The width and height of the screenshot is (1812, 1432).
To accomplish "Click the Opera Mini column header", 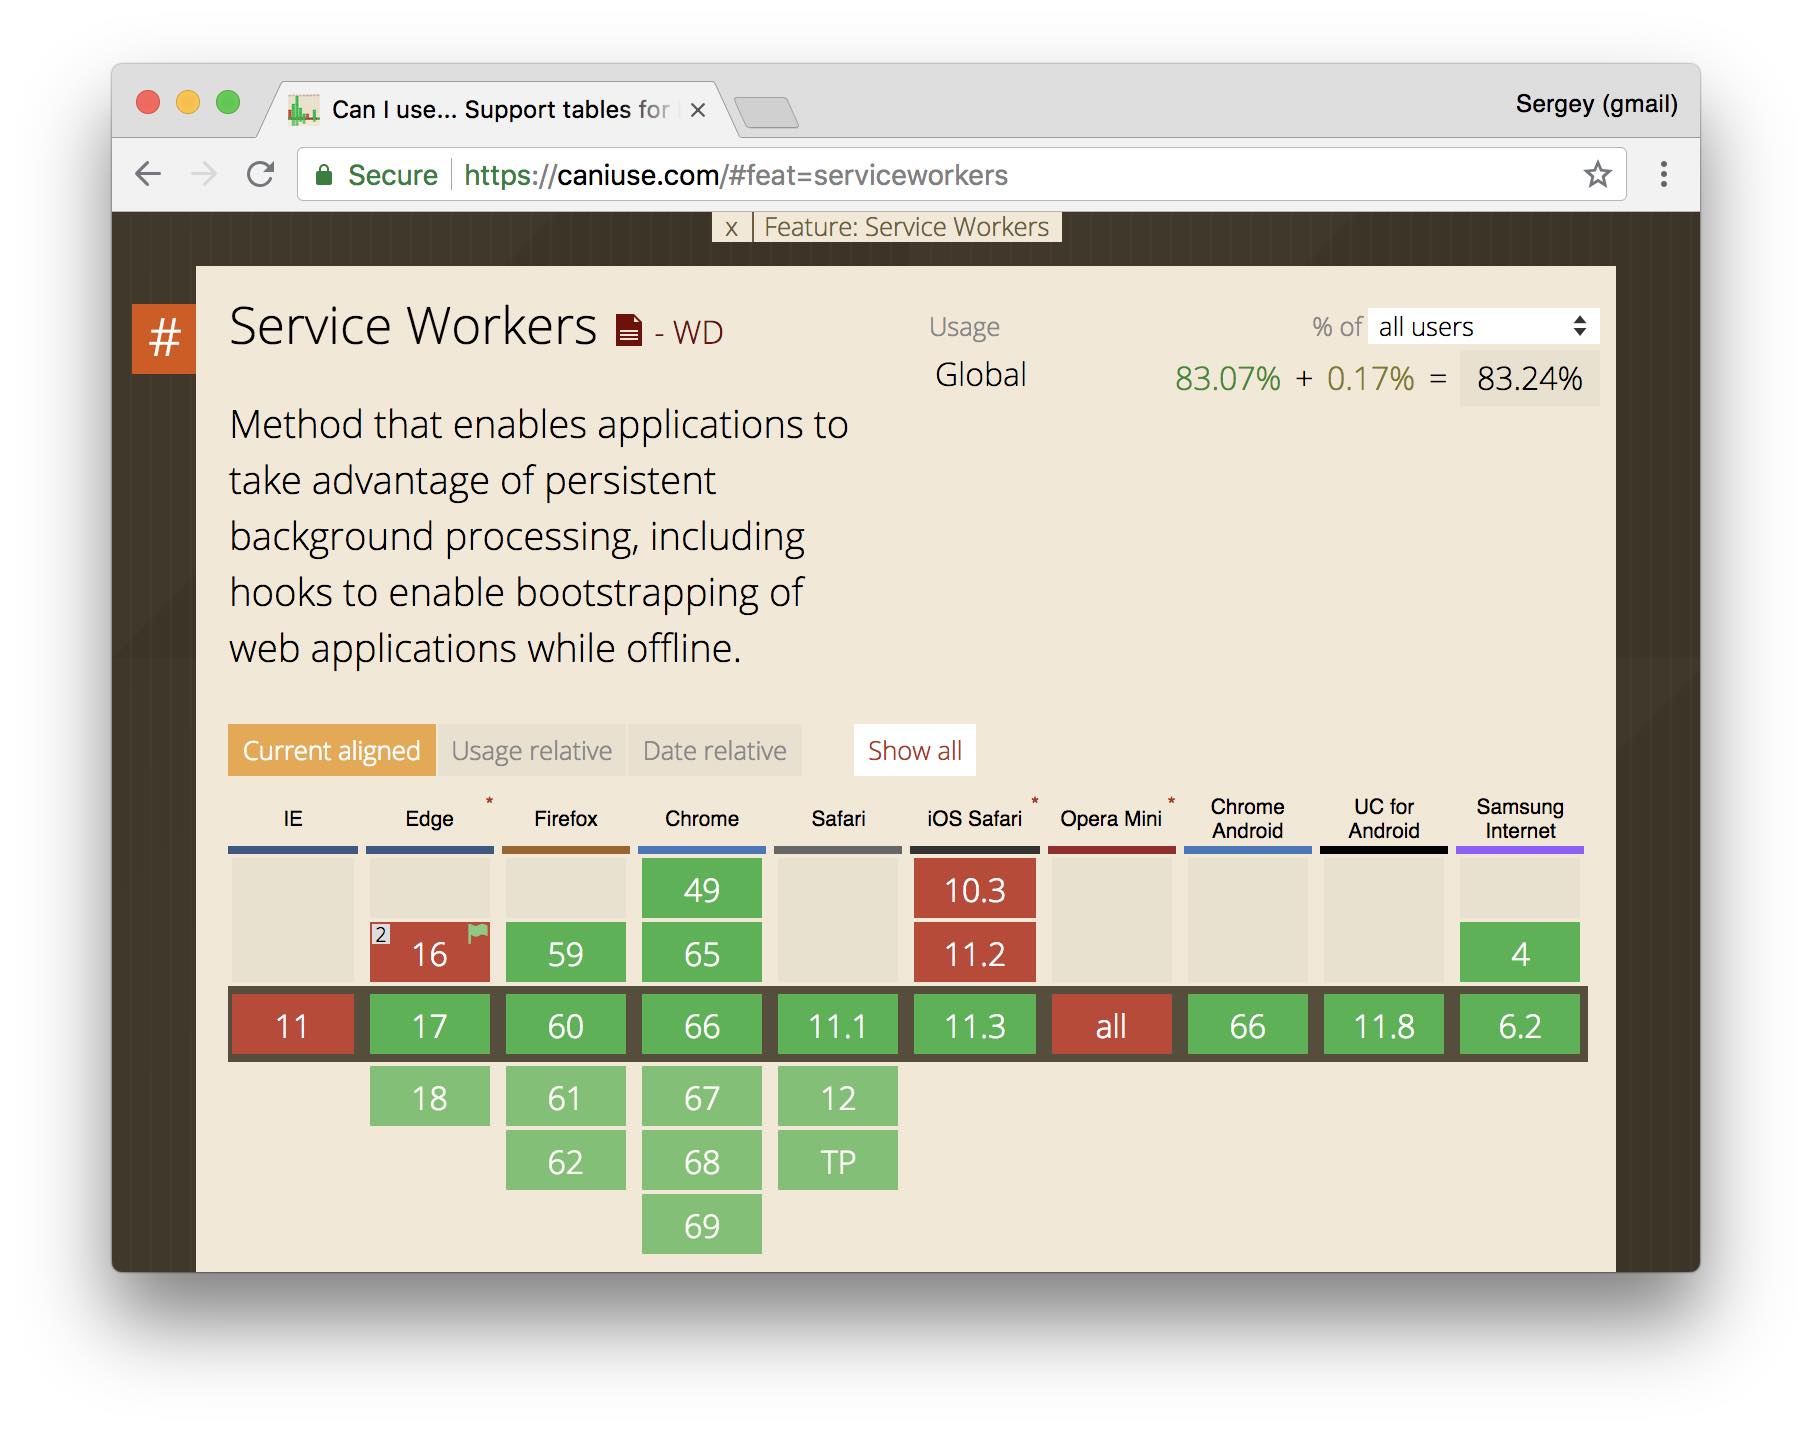I will click(1111, 818).
